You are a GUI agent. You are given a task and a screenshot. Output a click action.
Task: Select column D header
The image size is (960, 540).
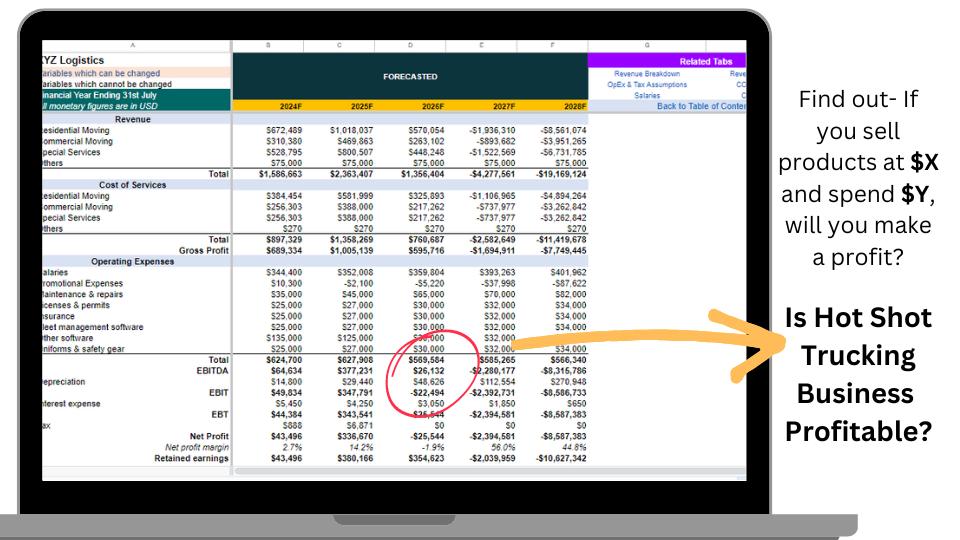[410, 45]
